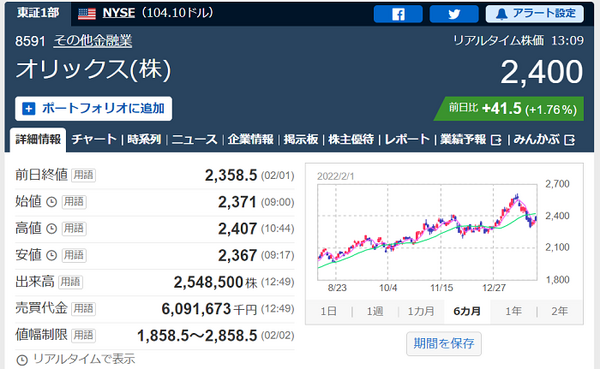This screenshot has width=600, height=369.
Task: Click the external-link icon beside みんかぶ
Action: [x=569, y=140]
